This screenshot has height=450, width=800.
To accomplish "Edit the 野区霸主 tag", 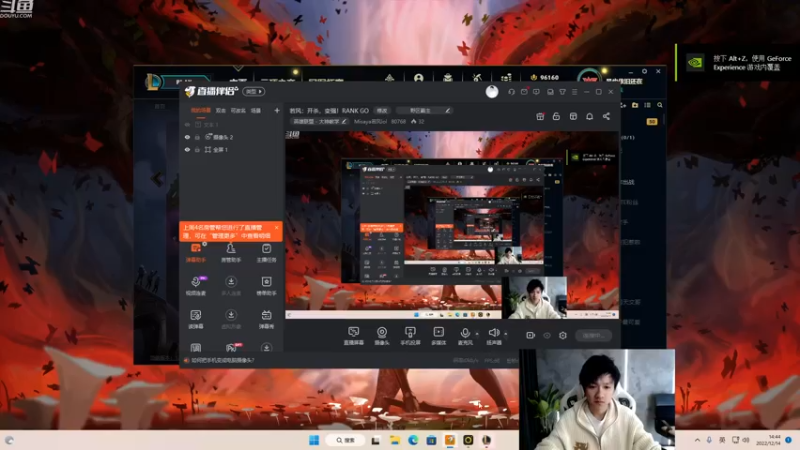I will tap(424, 110).
